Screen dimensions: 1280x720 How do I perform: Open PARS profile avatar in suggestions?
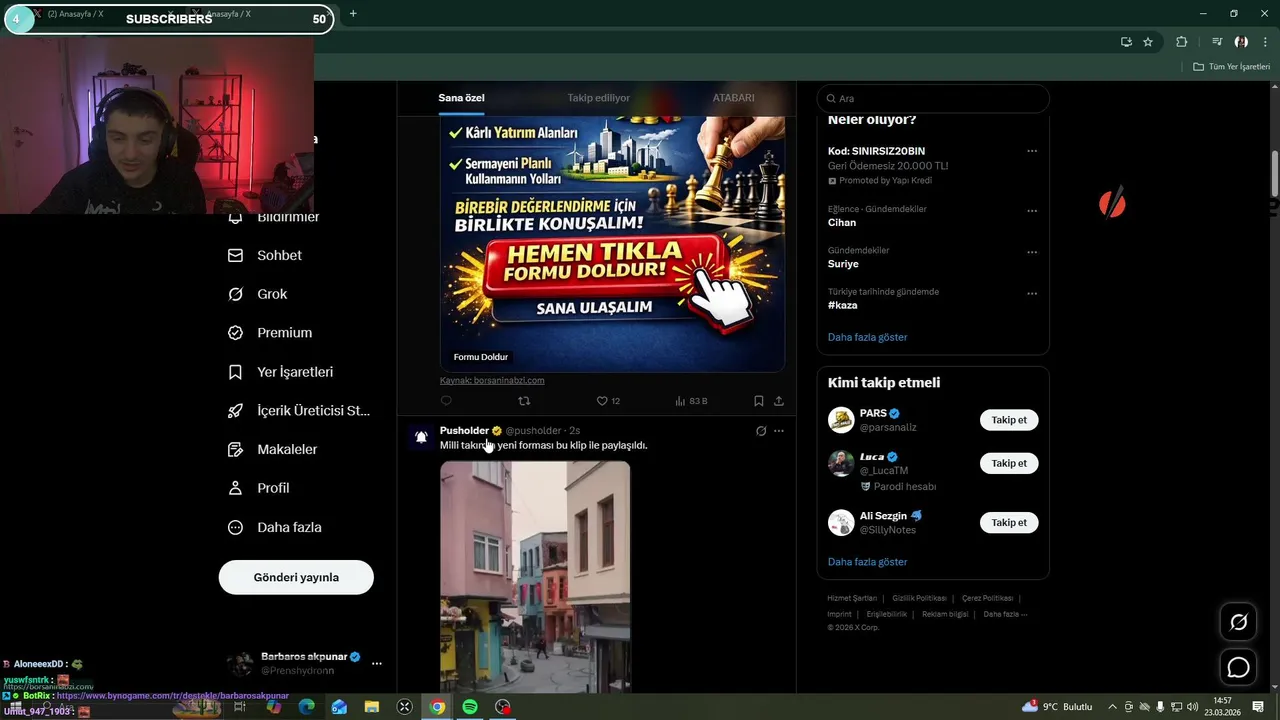[x=841, y=420]
